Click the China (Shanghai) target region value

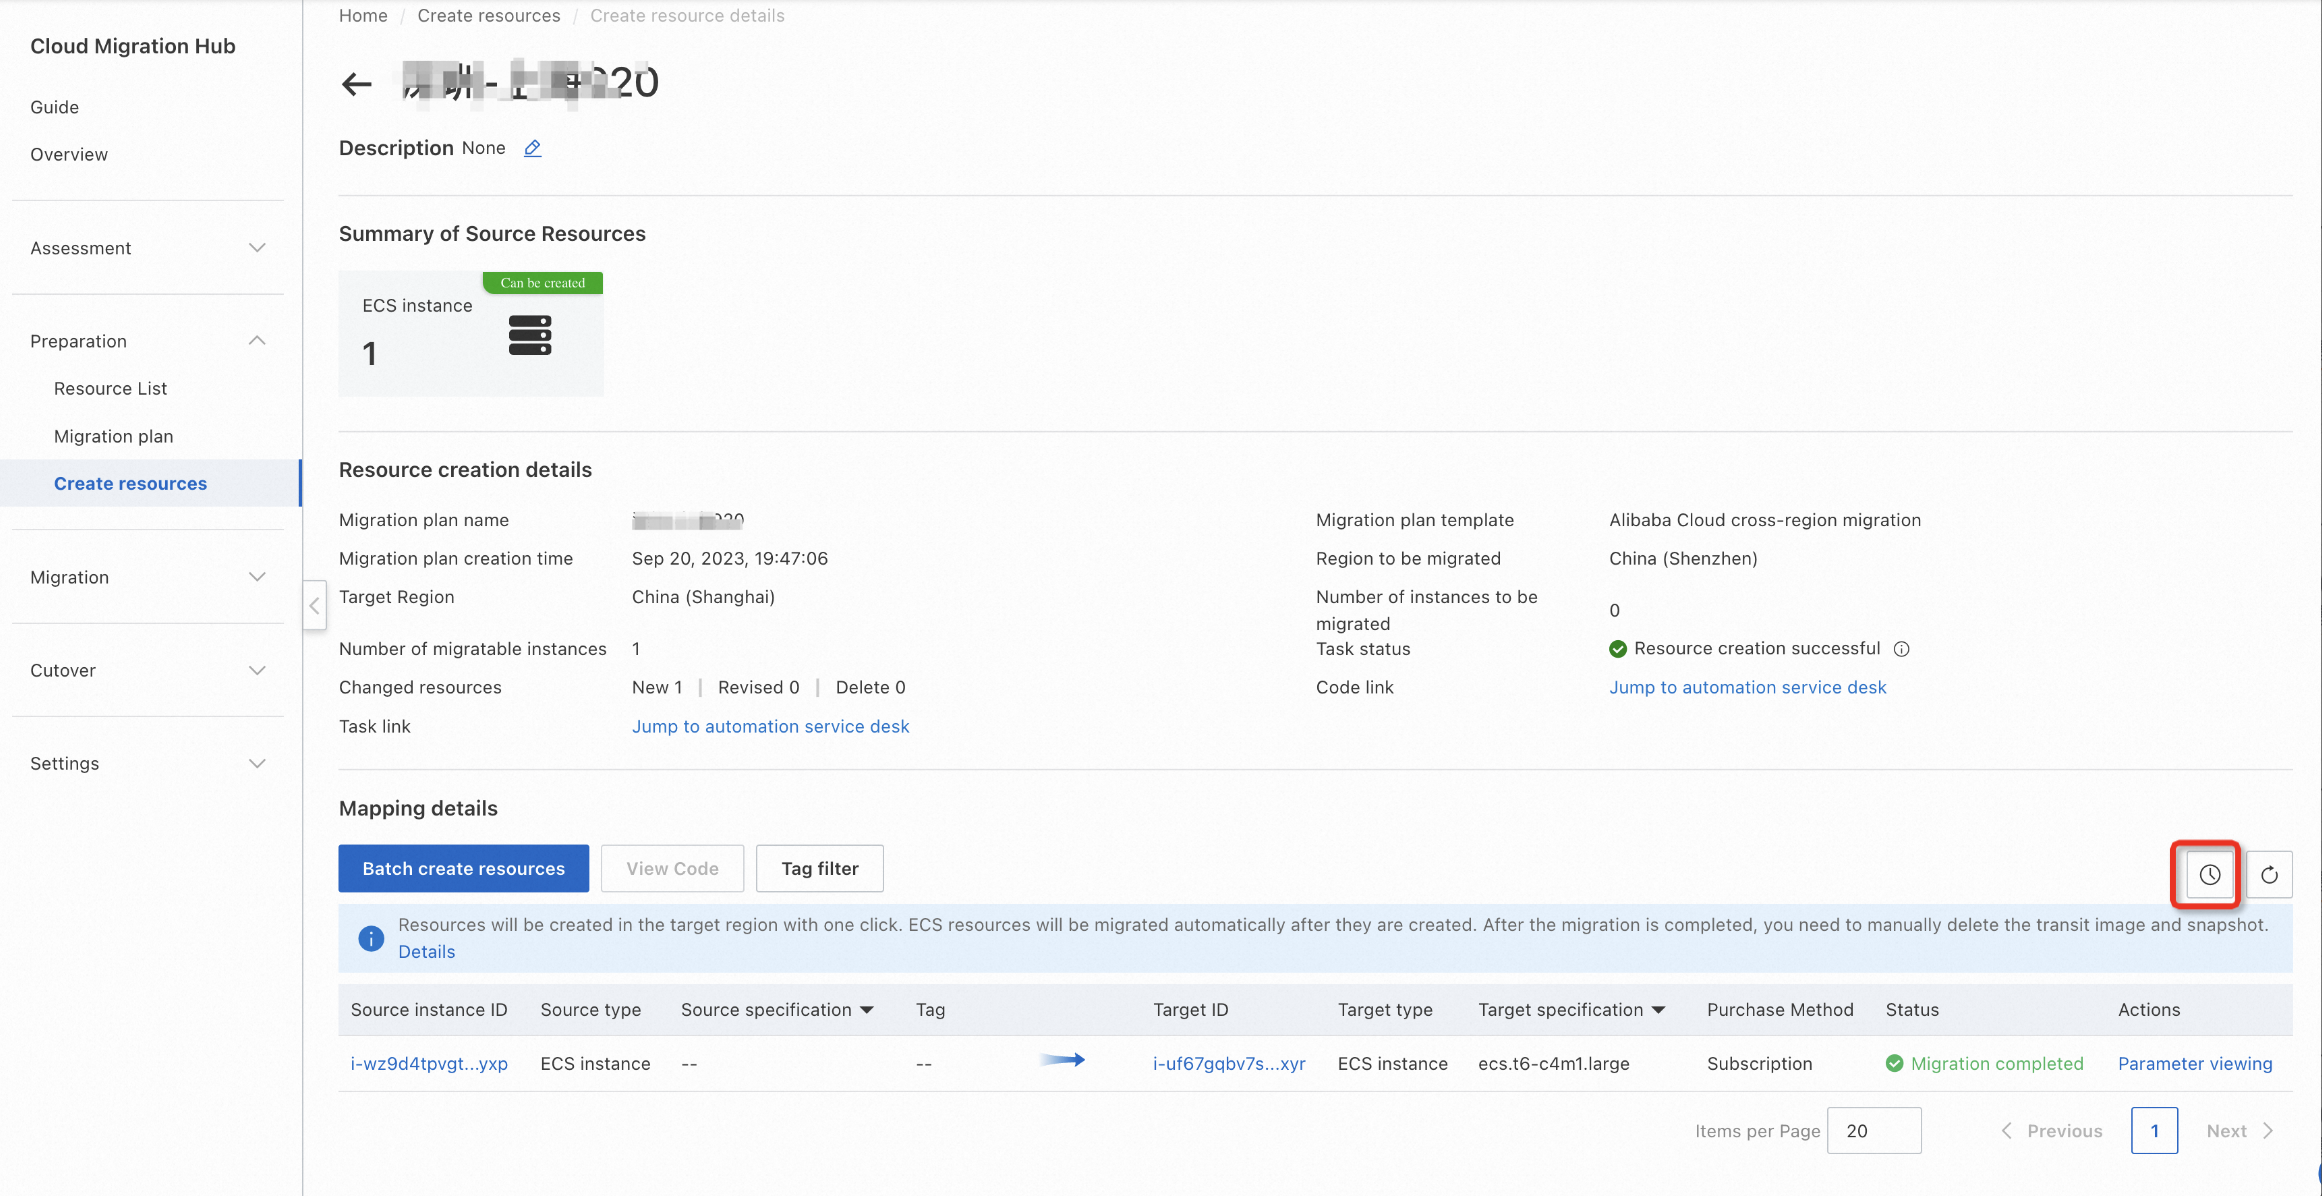click(703, 597)
